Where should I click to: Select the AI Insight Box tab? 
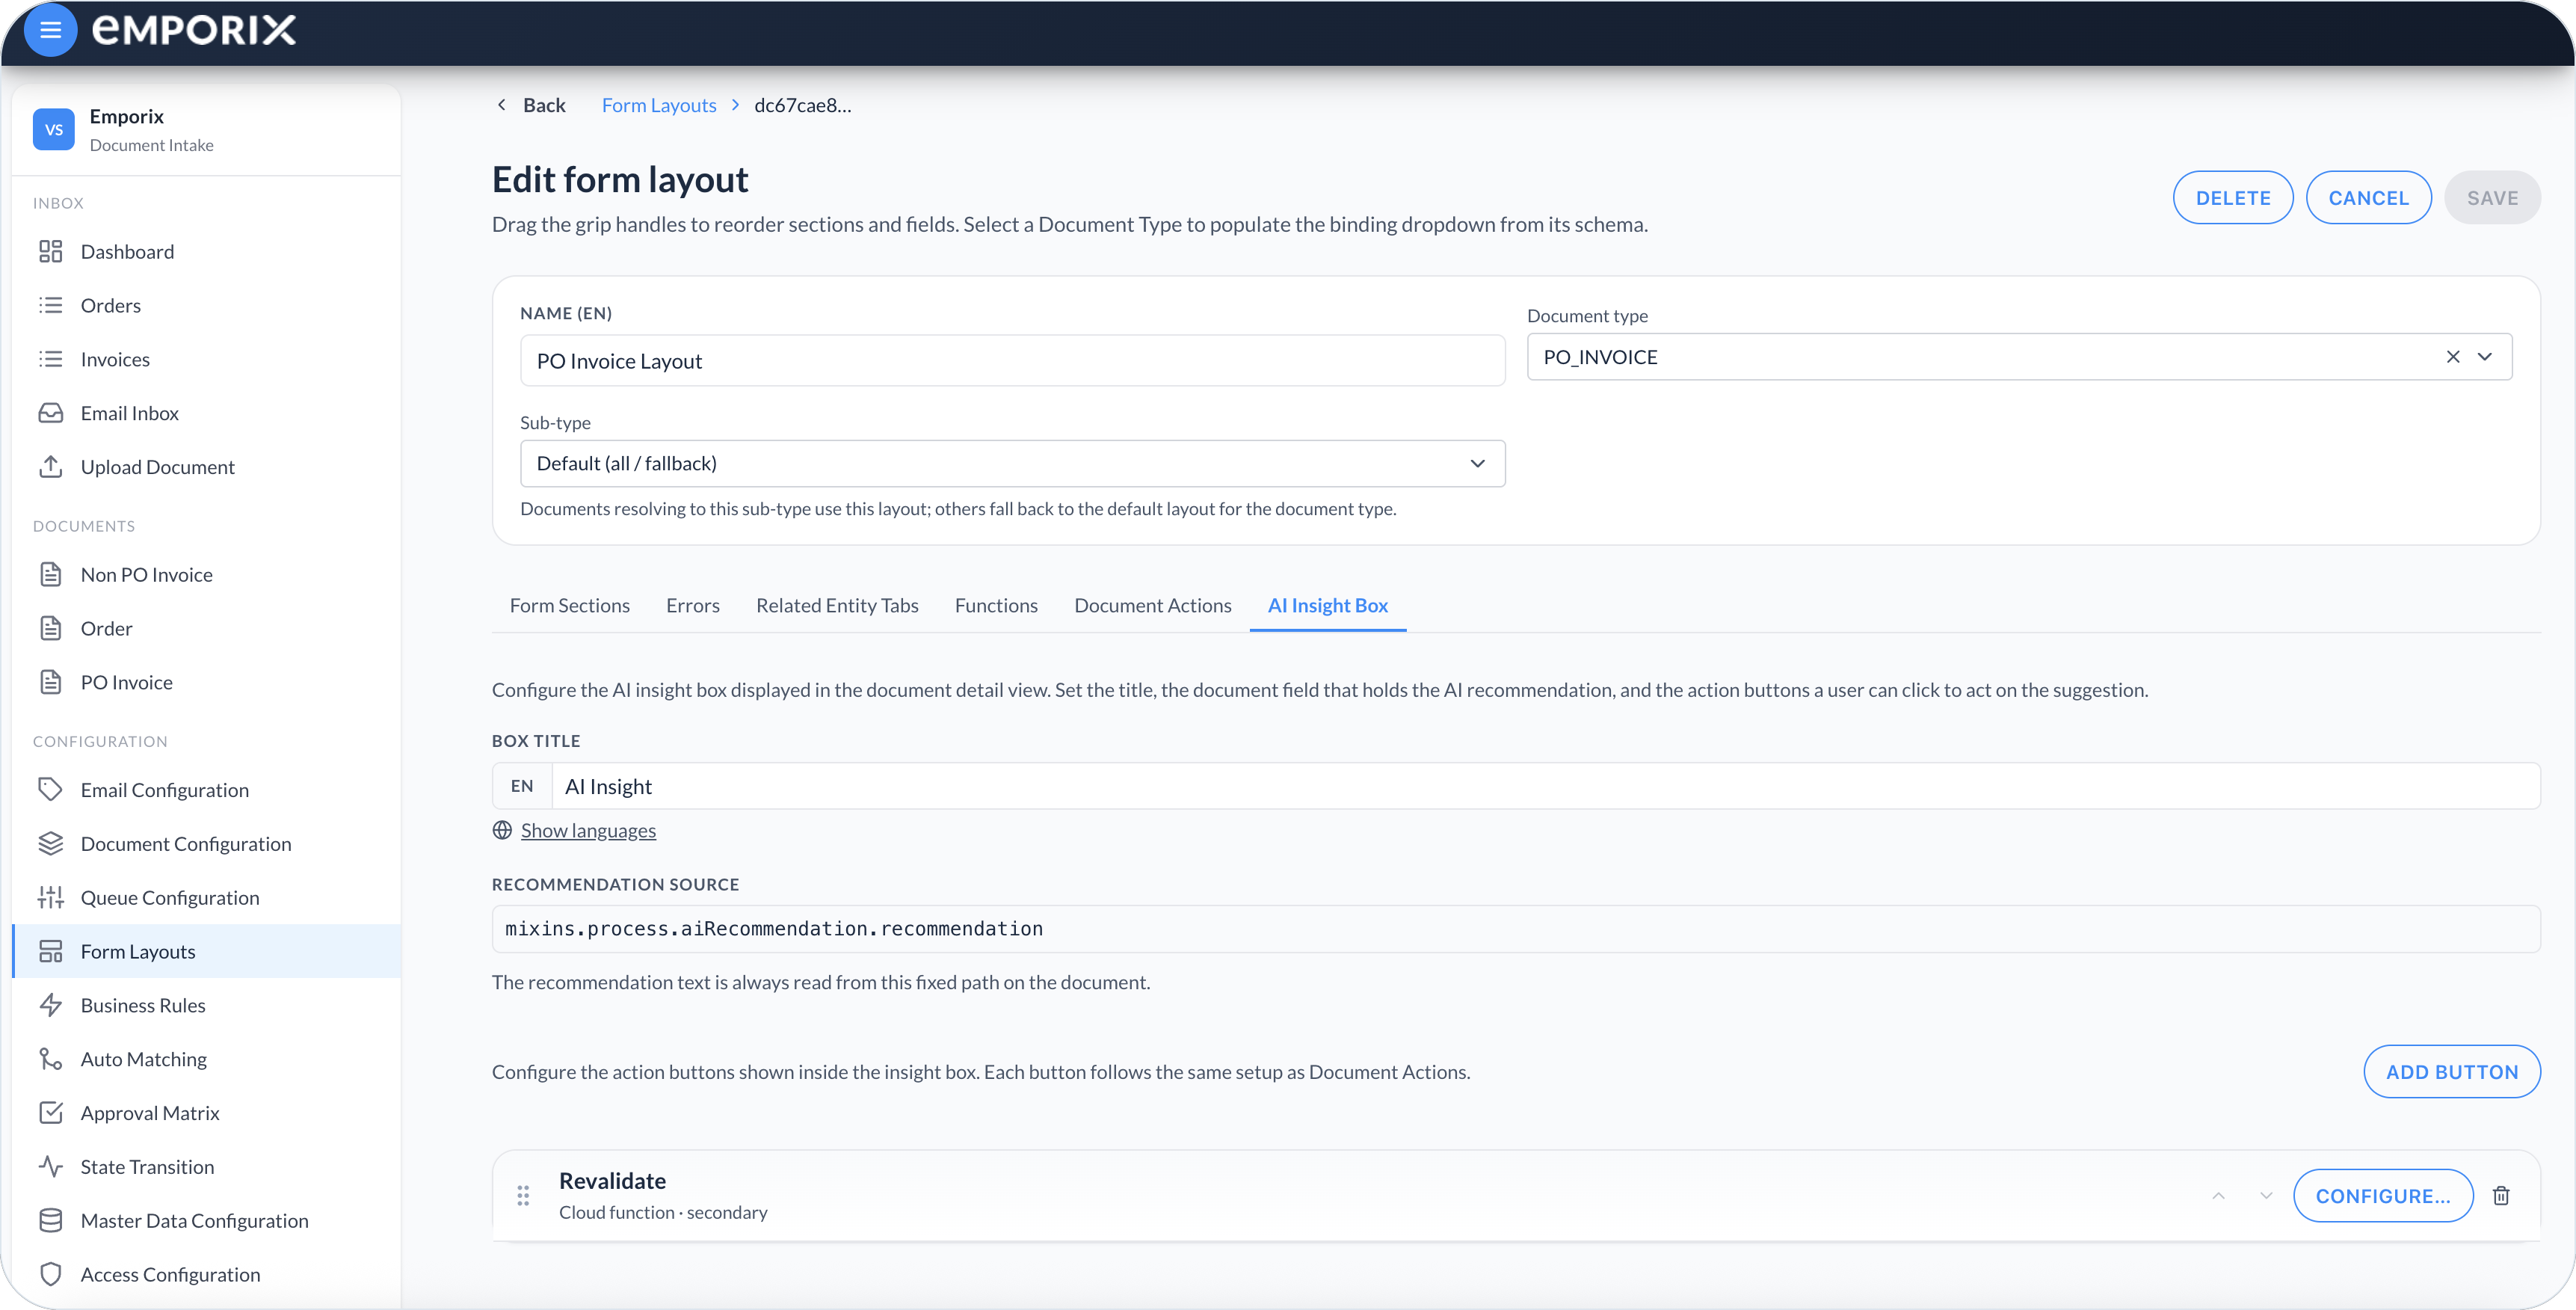[x=1328, y=606]
